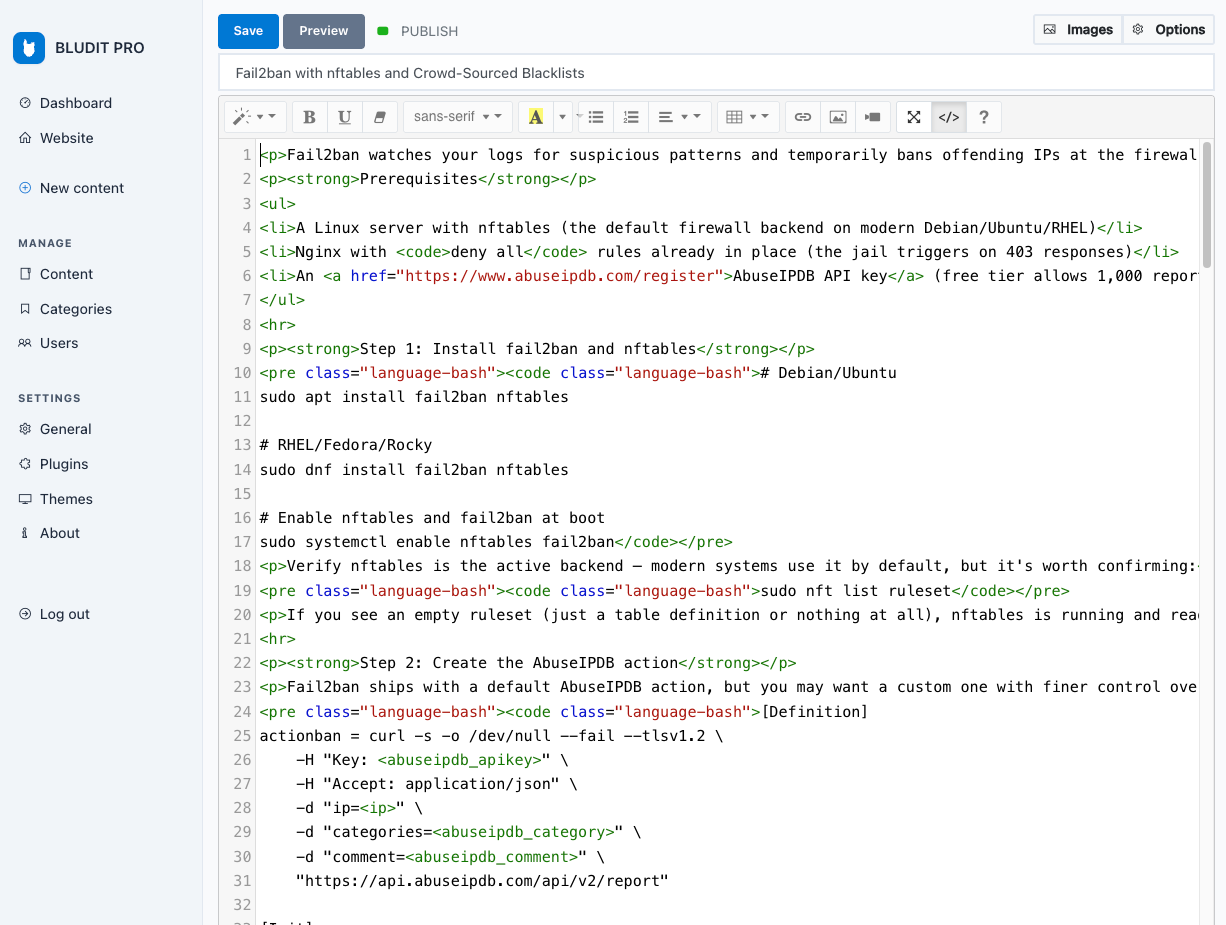Open the Images panel
This screenshot has height=925, width=1226.
1078,29
